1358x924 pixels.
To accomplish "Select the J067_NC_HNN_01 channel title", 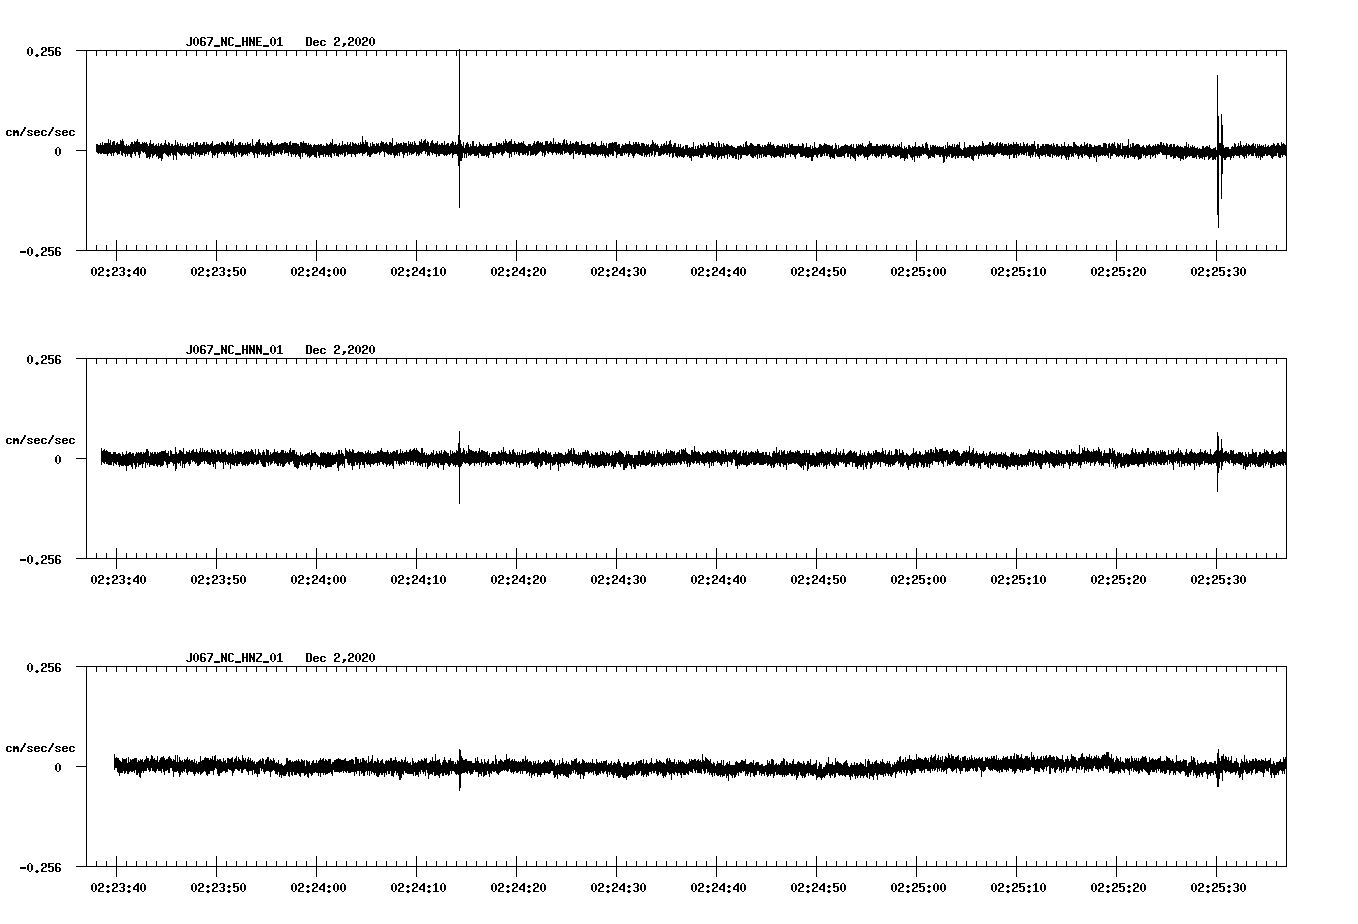I will pyautogui.click(x=233, y=349).
